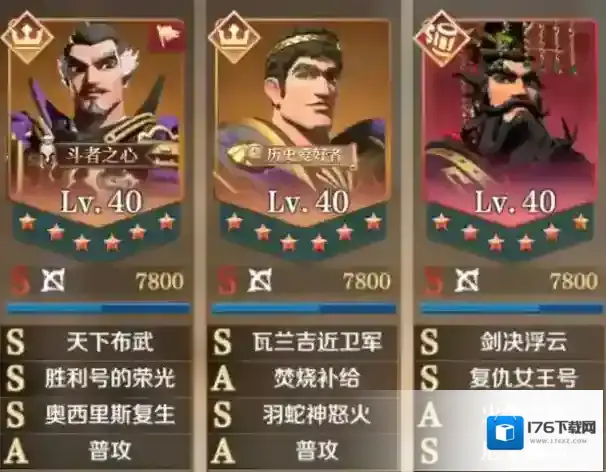
Task: Choose the 羽蛇神怒火 skill row
Action: (x=303, y=414)
